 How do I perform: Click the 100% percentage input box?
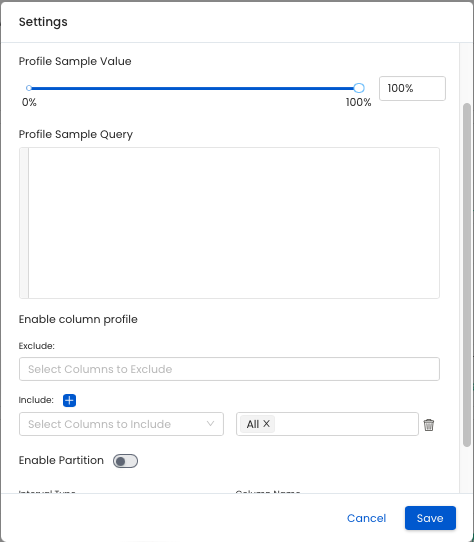[x=412, y=88]
